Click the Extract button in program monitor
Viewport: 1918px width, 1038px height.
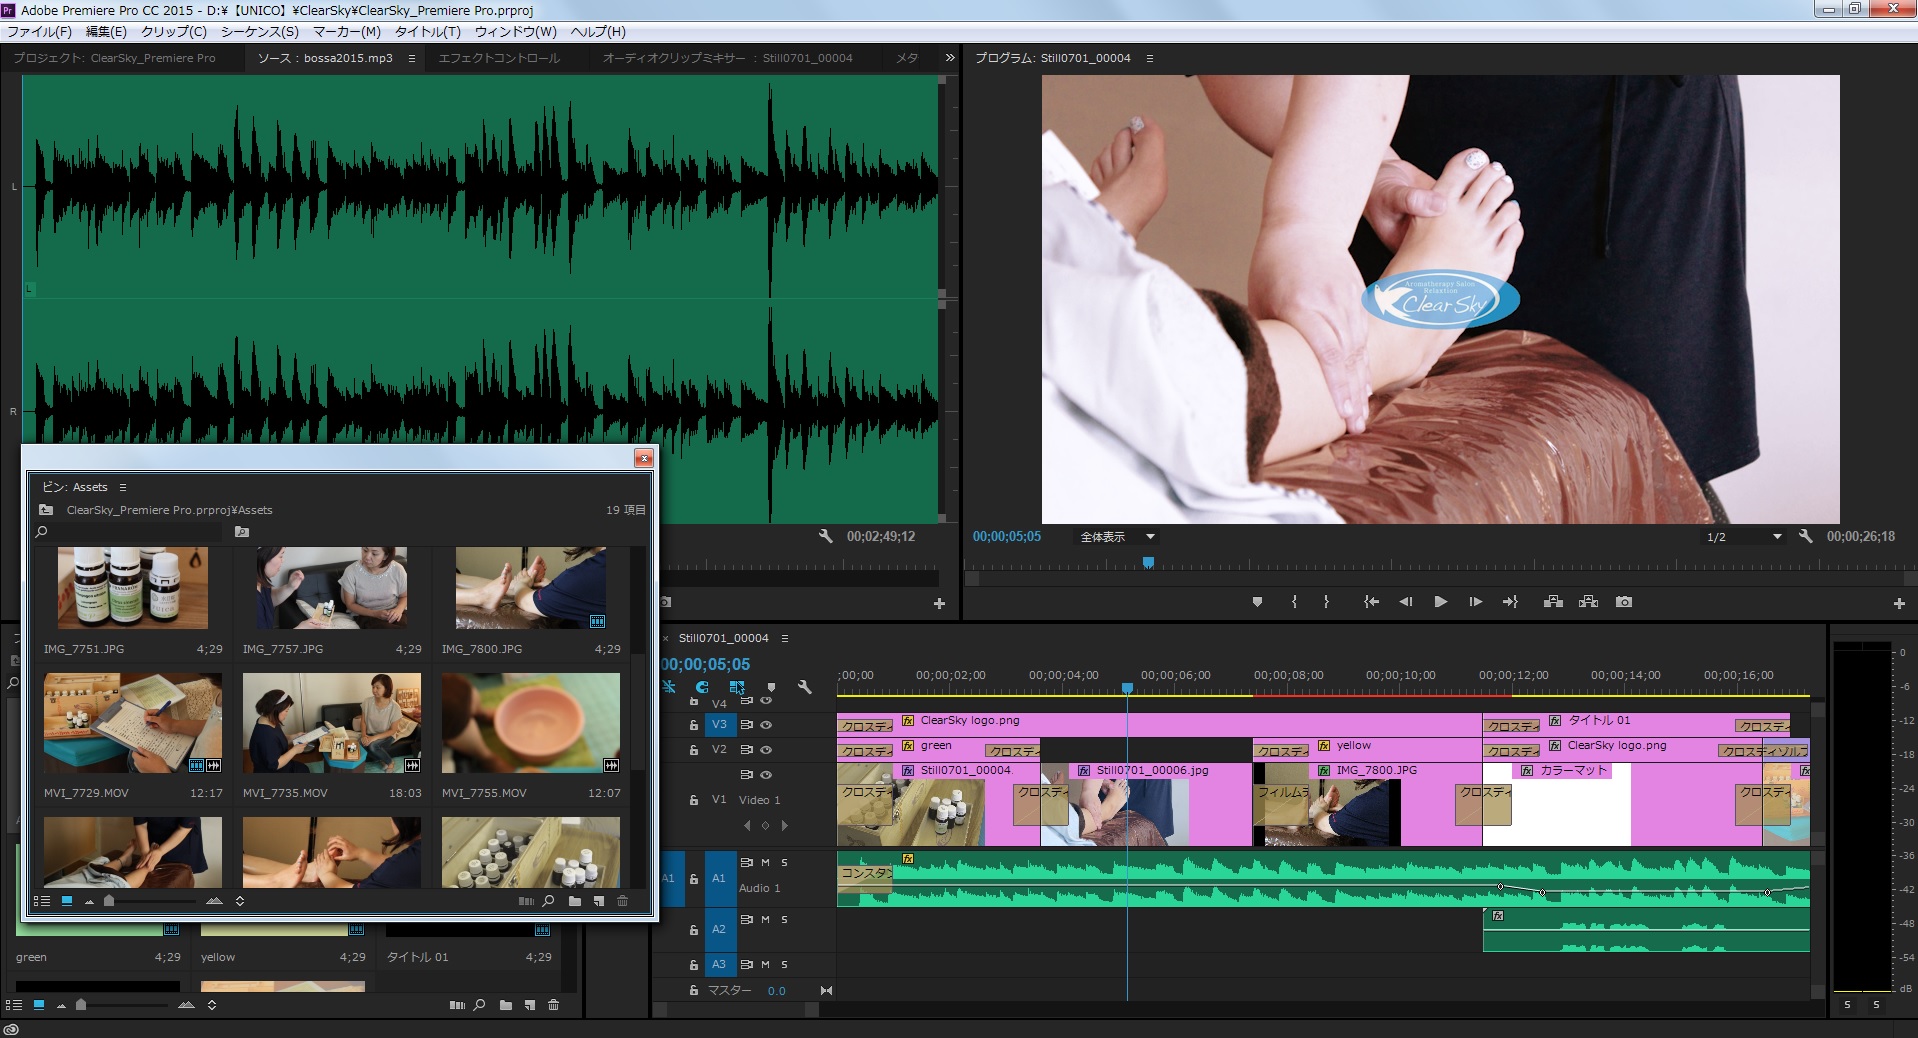coord(1588,602)
